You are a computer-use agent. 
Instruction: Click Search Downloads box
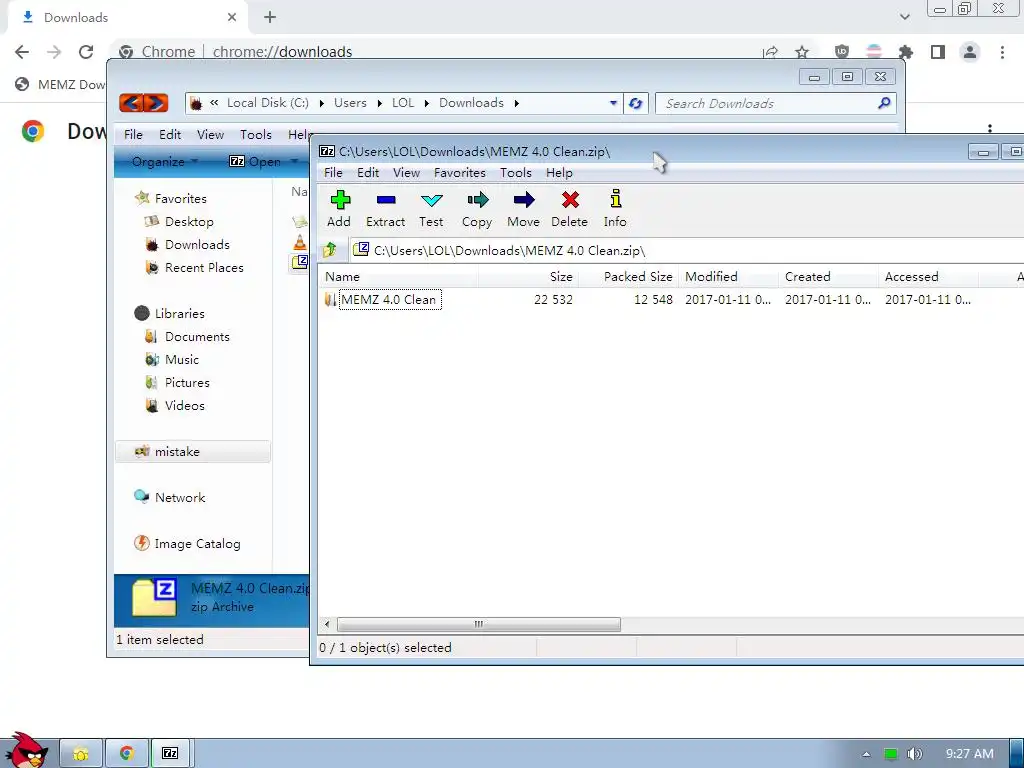[775, 103]
